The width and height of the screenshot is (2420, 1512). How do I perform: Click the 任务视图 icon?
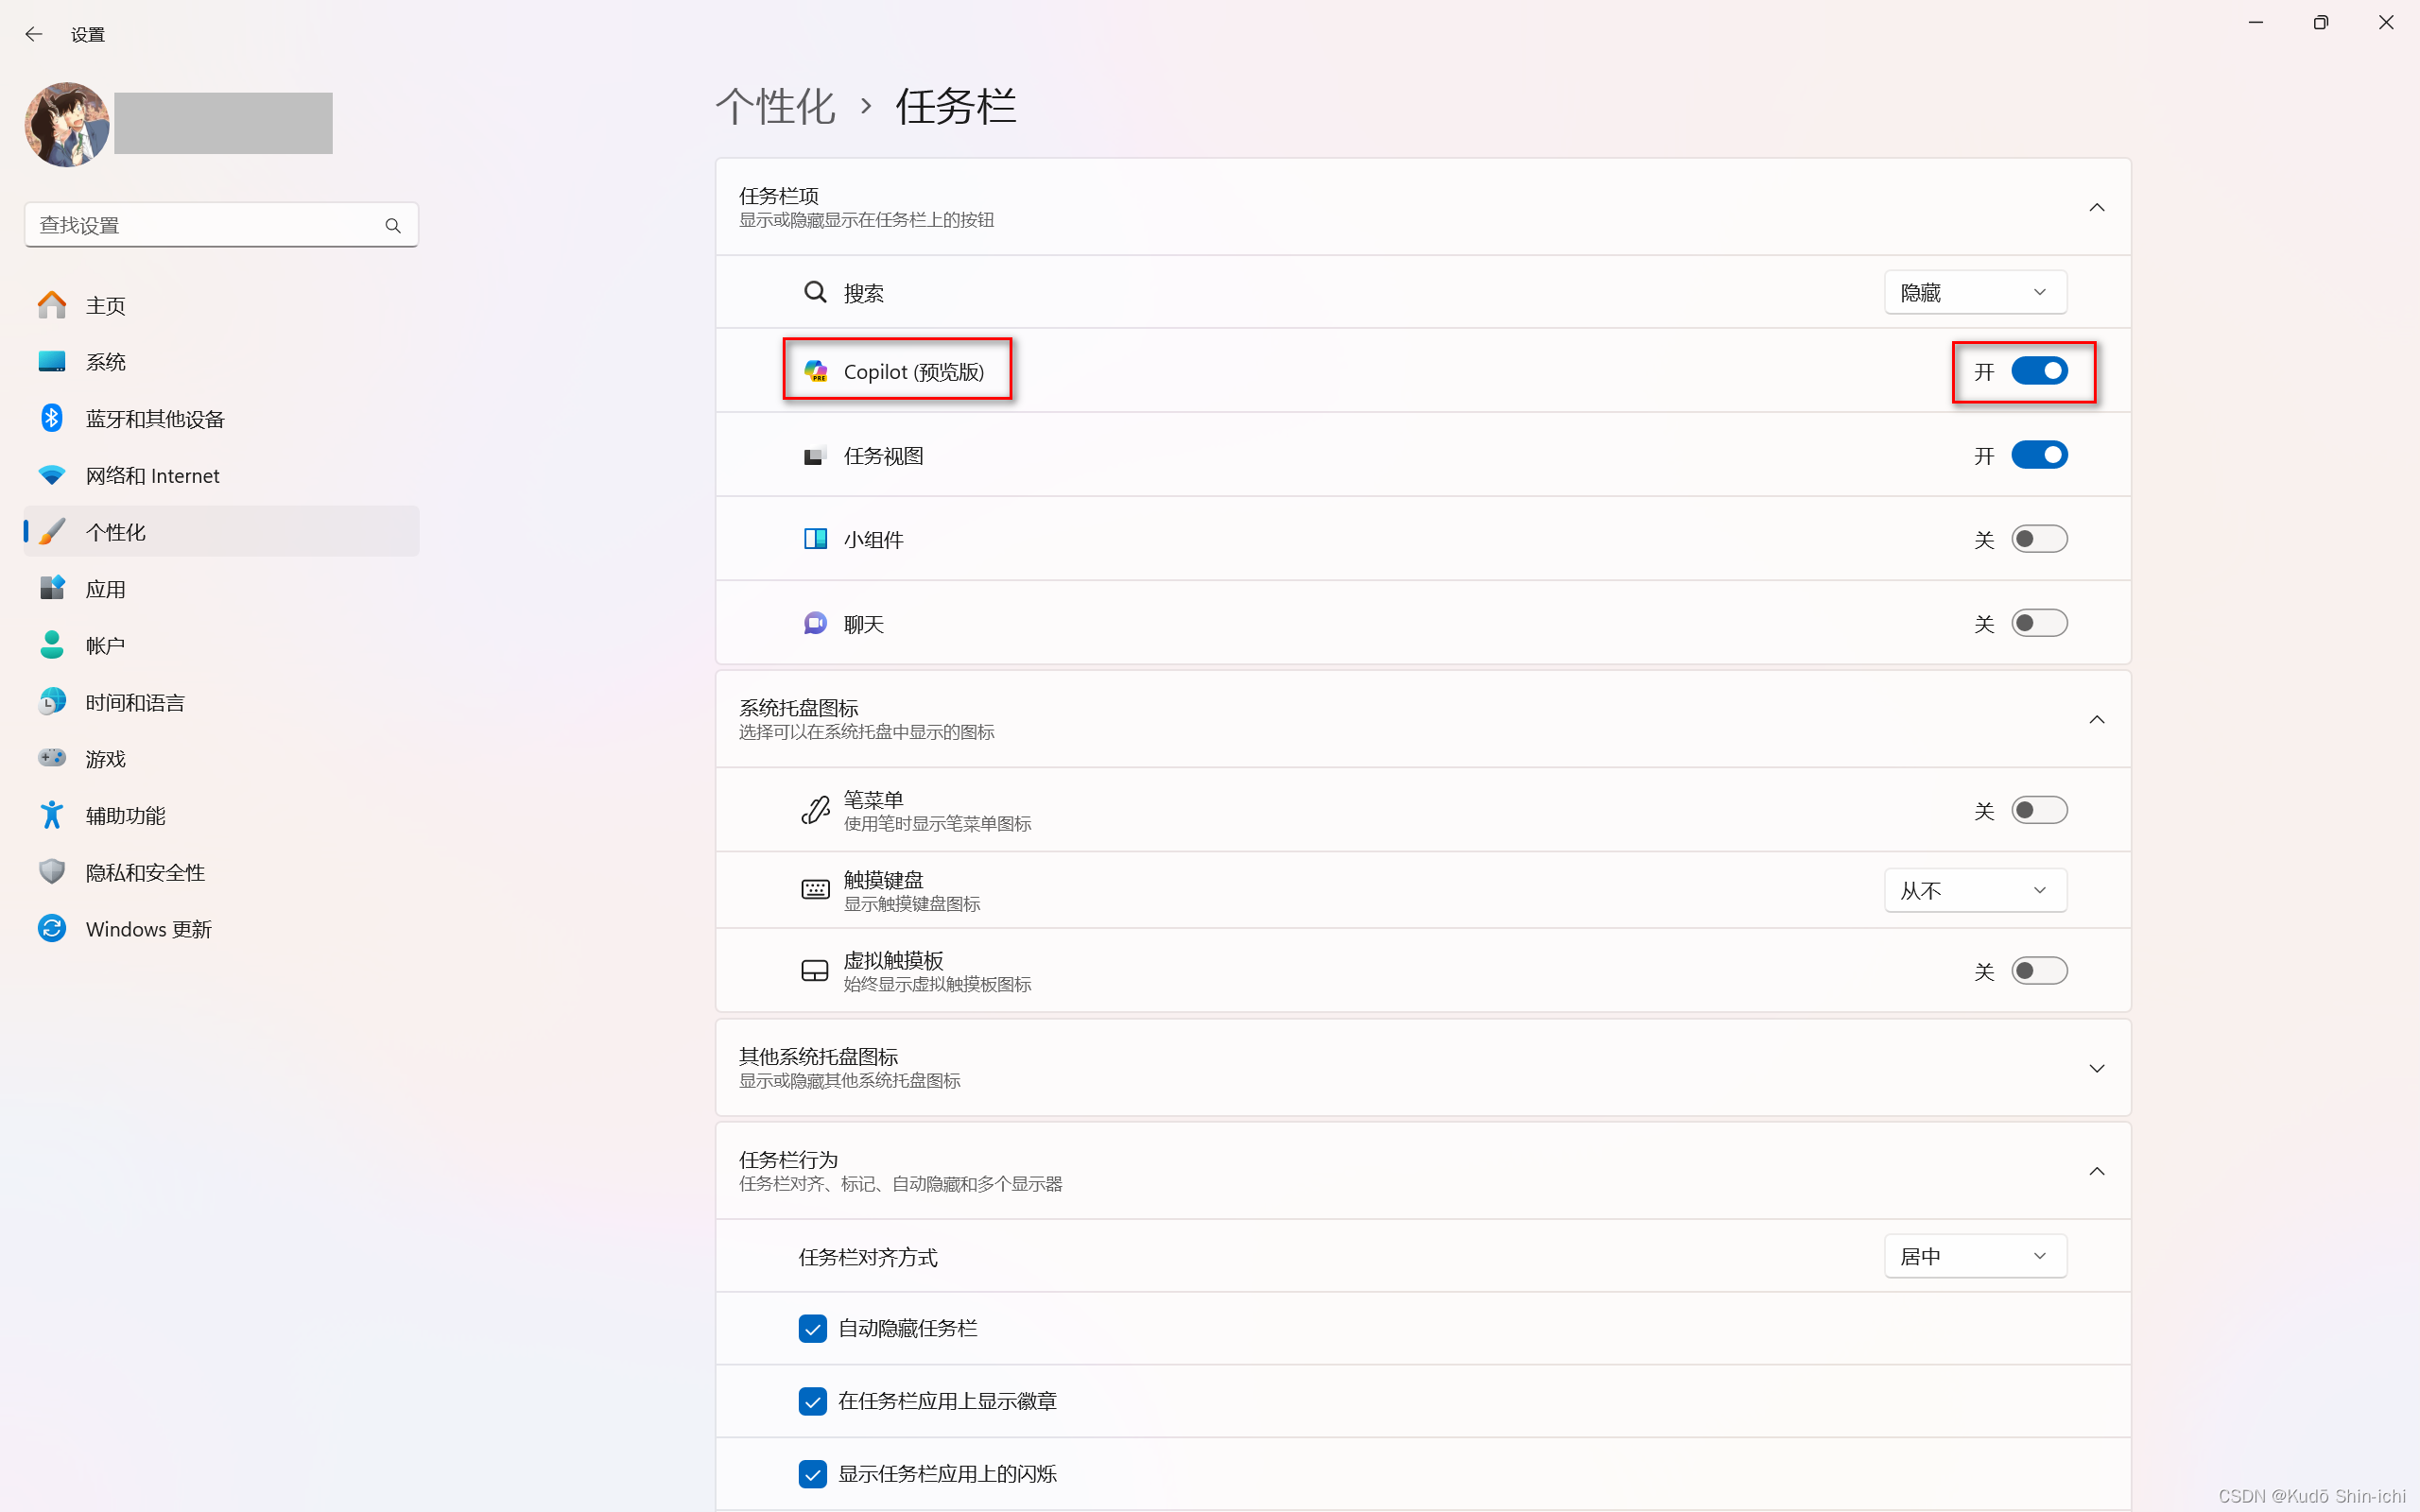(x=815, y=456)
